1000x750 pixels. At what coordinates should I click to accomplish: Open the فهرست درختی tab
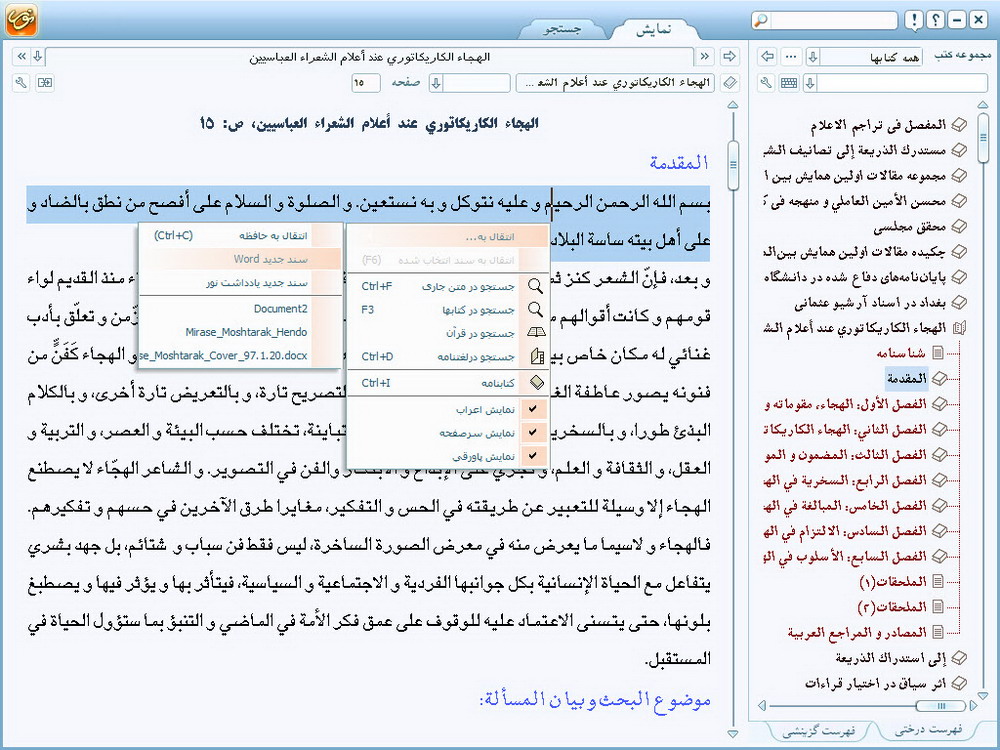coord(928,729)
